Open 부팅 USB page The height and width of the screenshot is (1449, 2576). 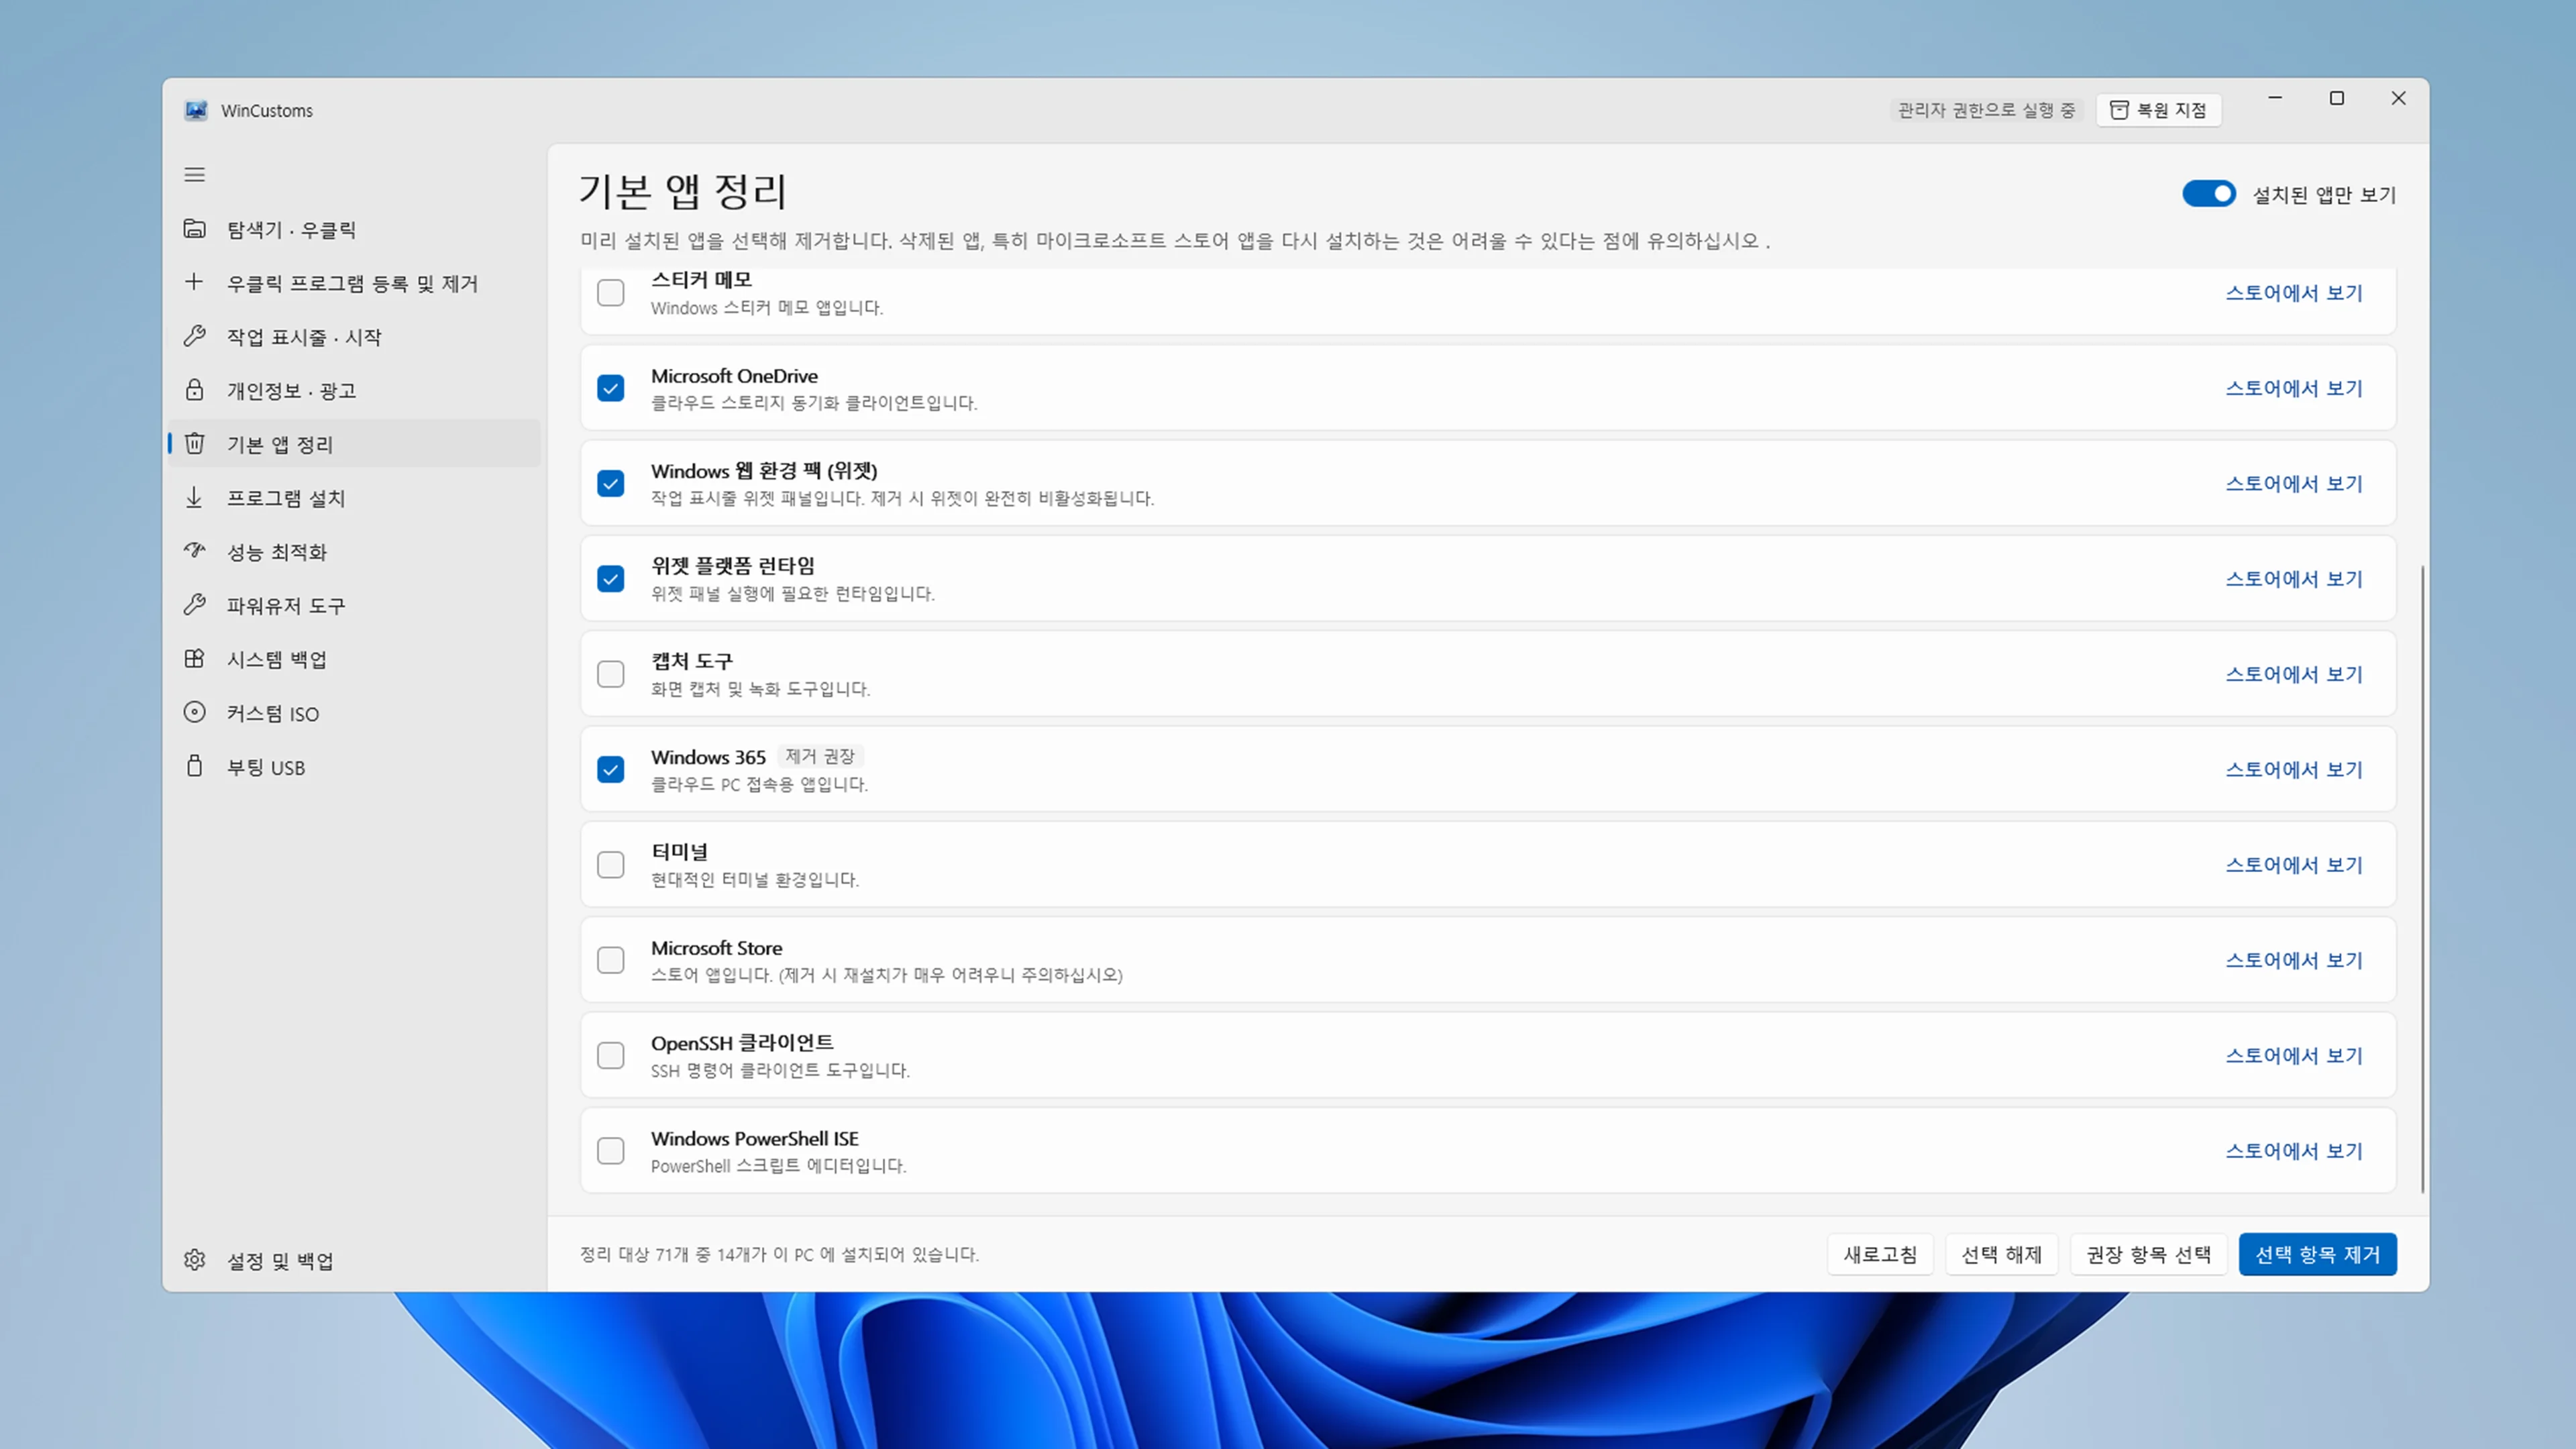pyautogui.click(x=354, y=766)
